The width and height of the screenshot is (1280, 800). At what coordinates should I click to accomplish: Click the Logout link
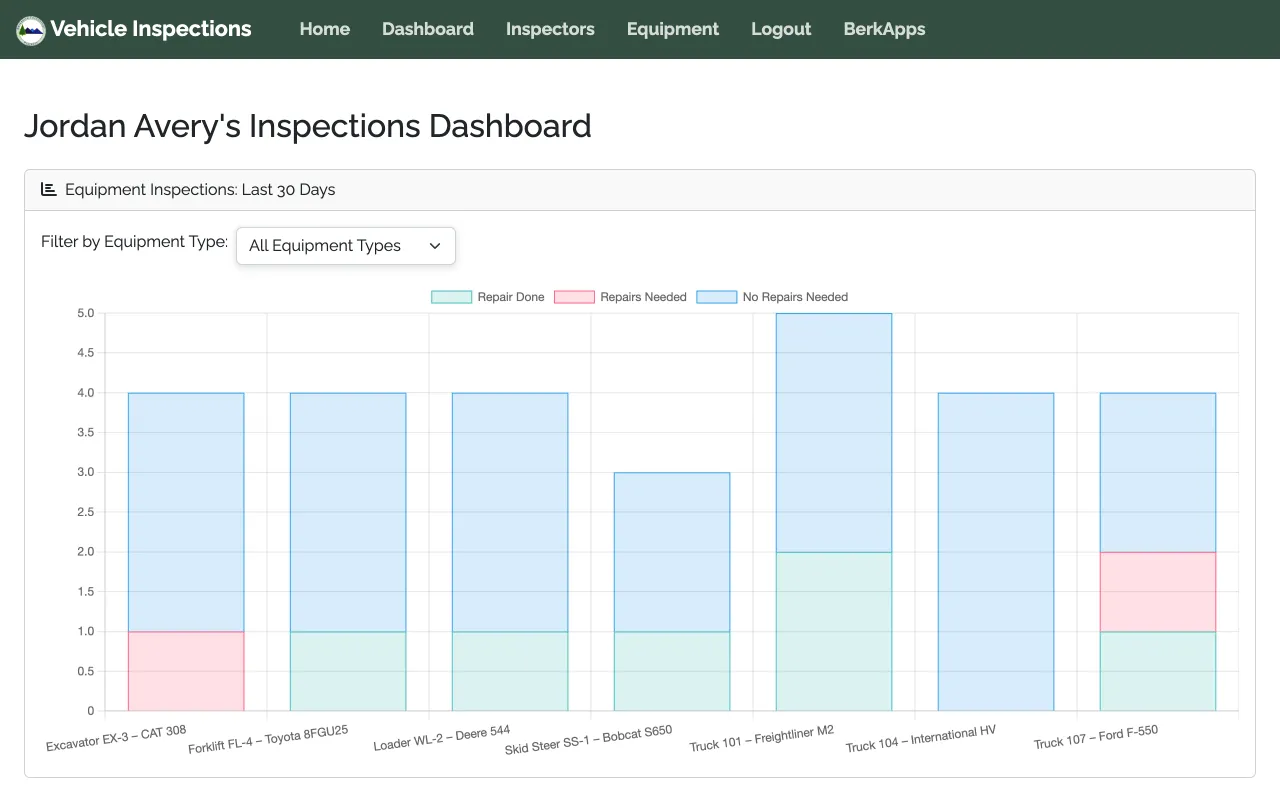781,29
